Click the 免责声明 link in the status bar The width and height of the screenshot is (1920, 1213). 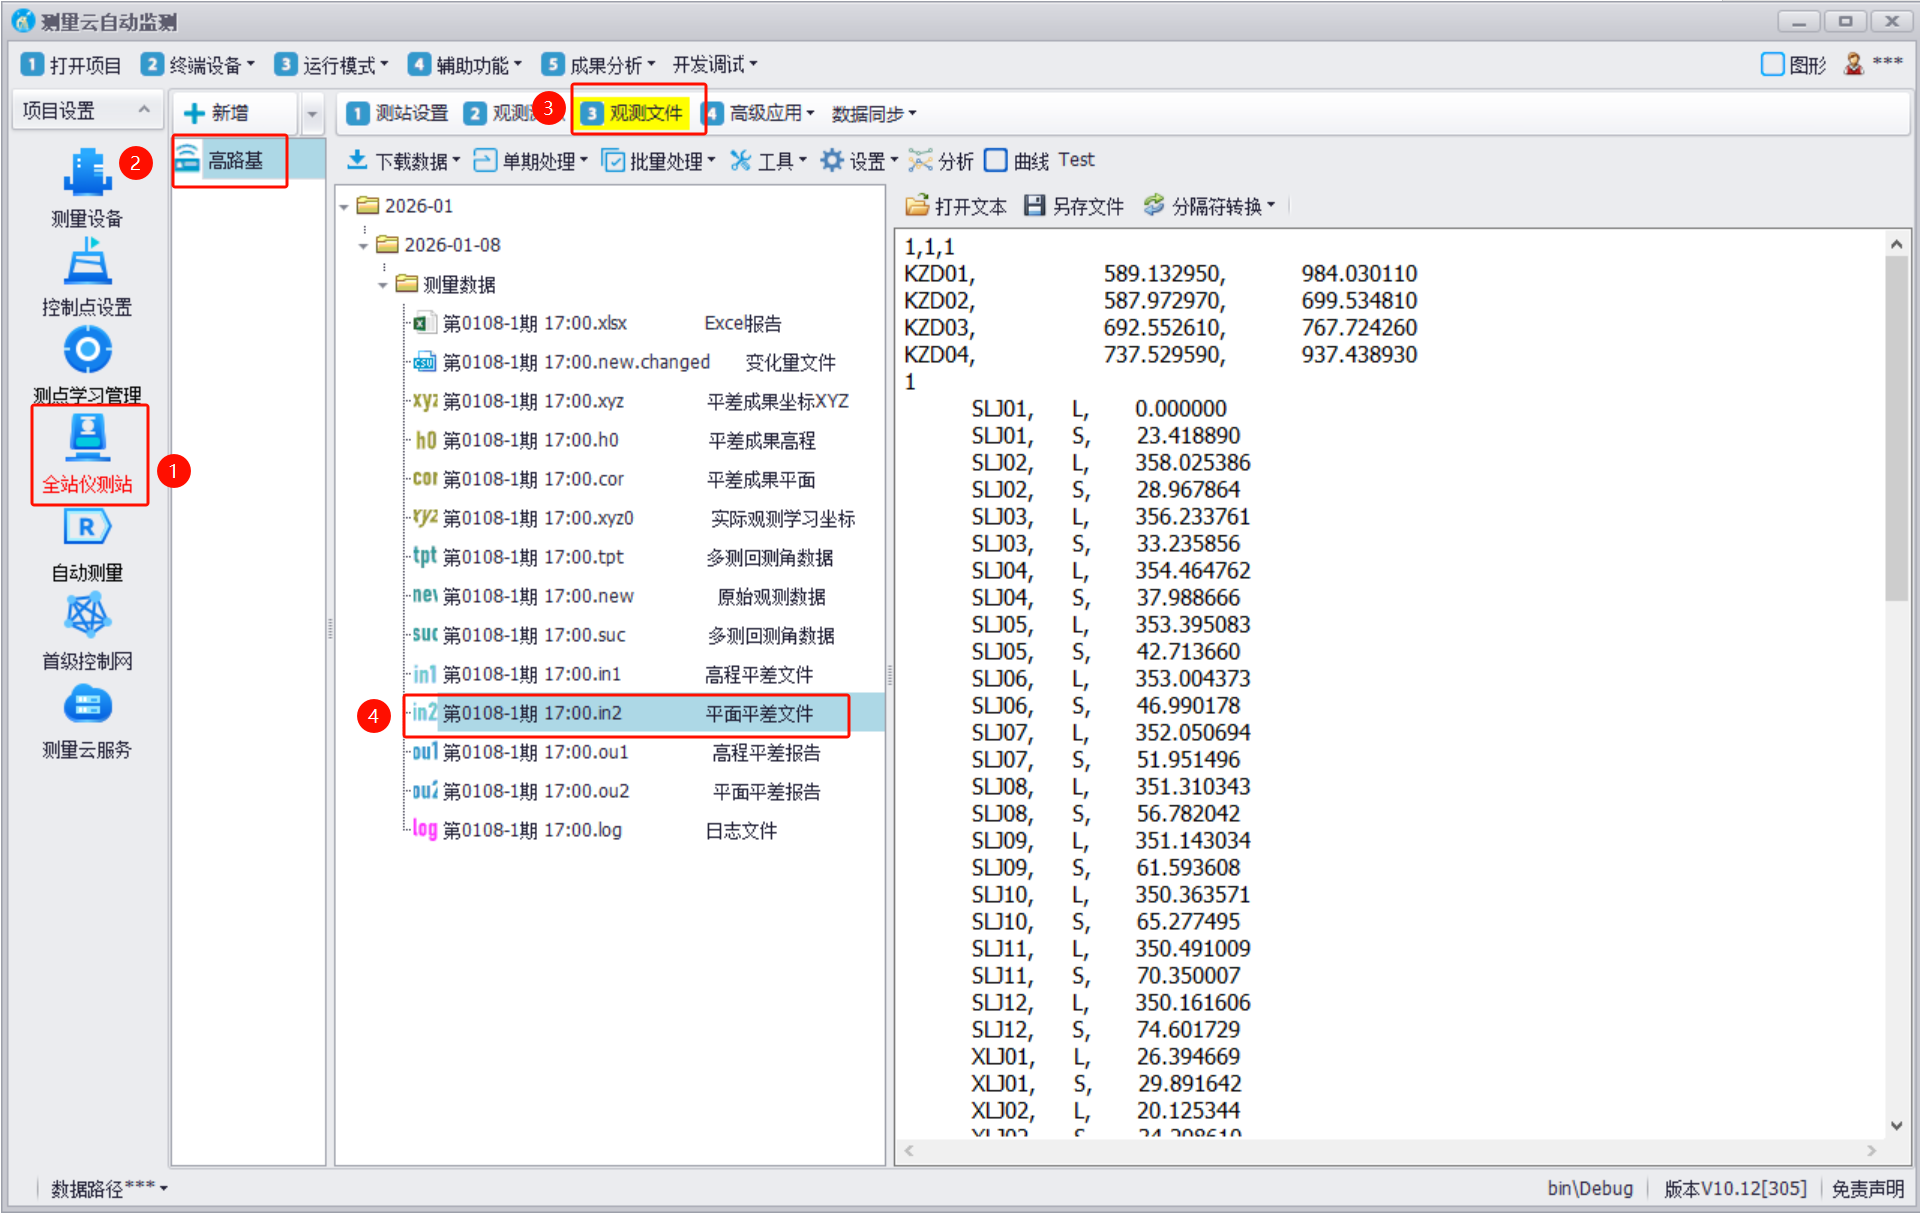click(1866, 1188)
